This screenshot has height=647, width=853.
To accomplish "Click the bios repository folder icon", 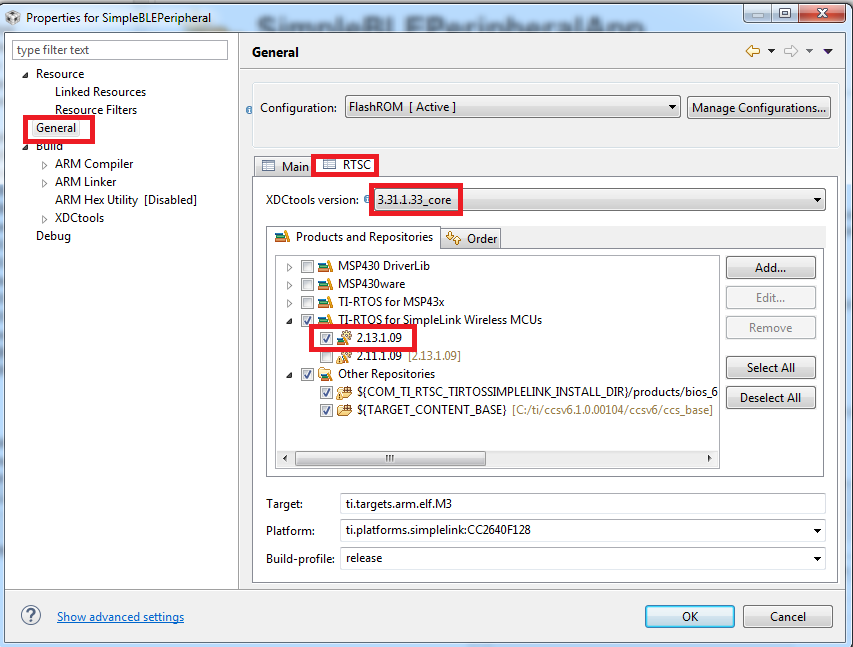I will click(x=344, y=392).
